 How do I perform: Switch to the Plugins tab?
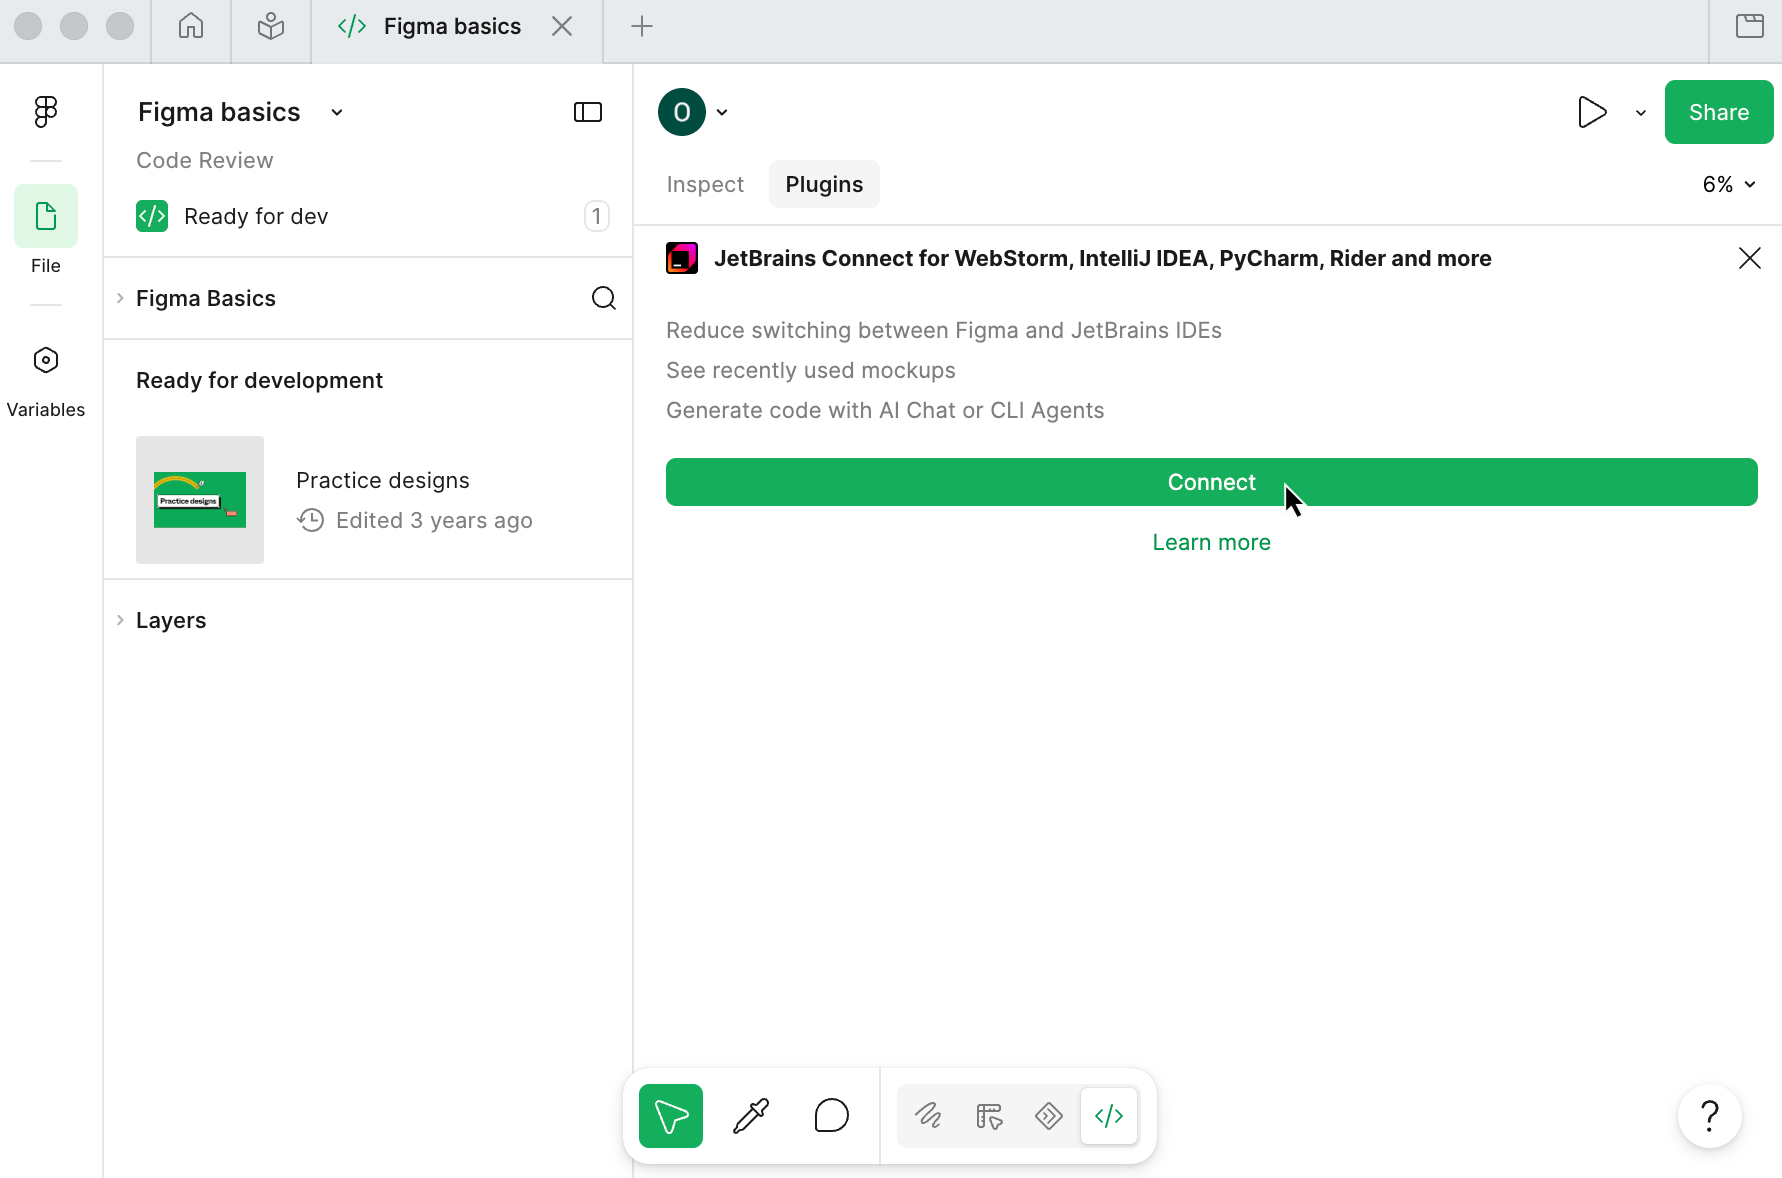tap(824, 184)
